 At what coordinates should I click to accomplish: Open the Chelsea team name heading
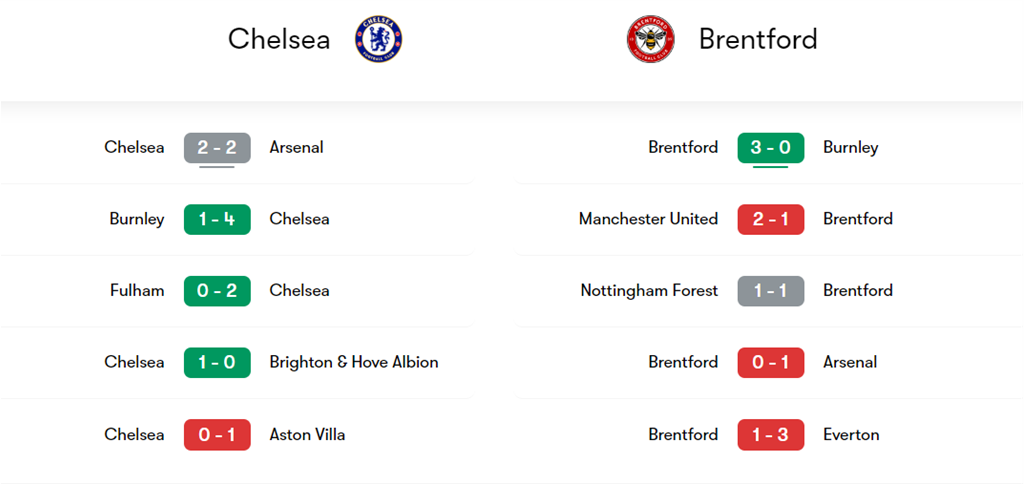point(279,39)
